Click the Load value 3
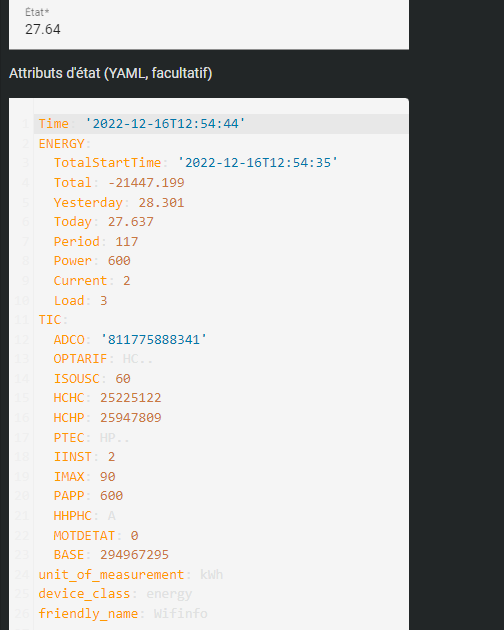Viewport: 504px width, 630px height. tap(104, 300)
